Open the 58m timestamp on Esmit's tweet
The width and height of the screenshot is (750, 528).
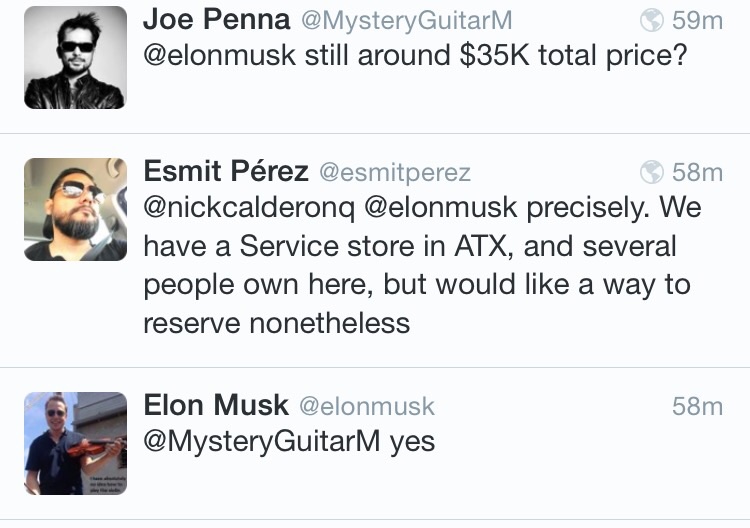697,173
